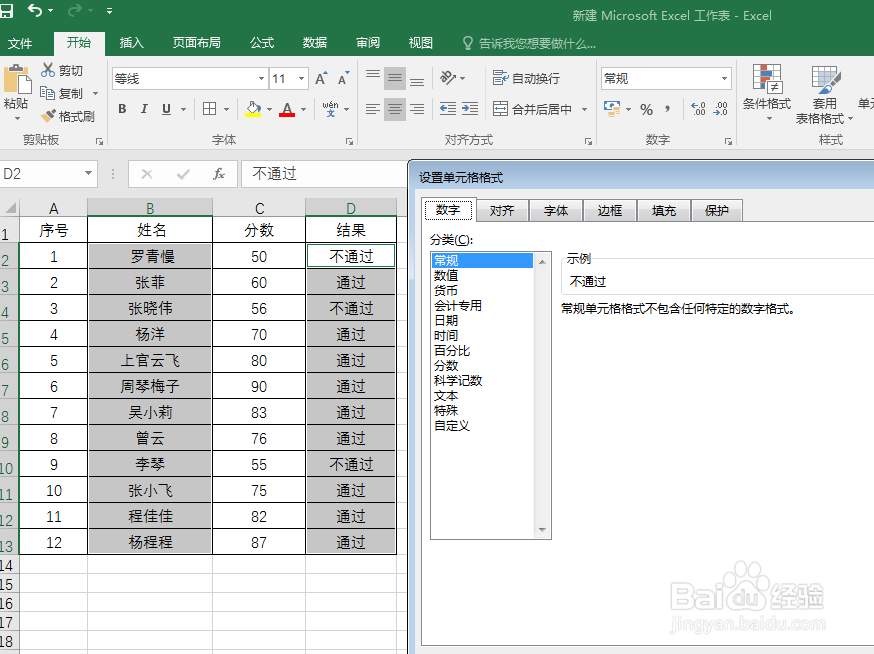Click the category list scroll down arrow

[542, 530]
